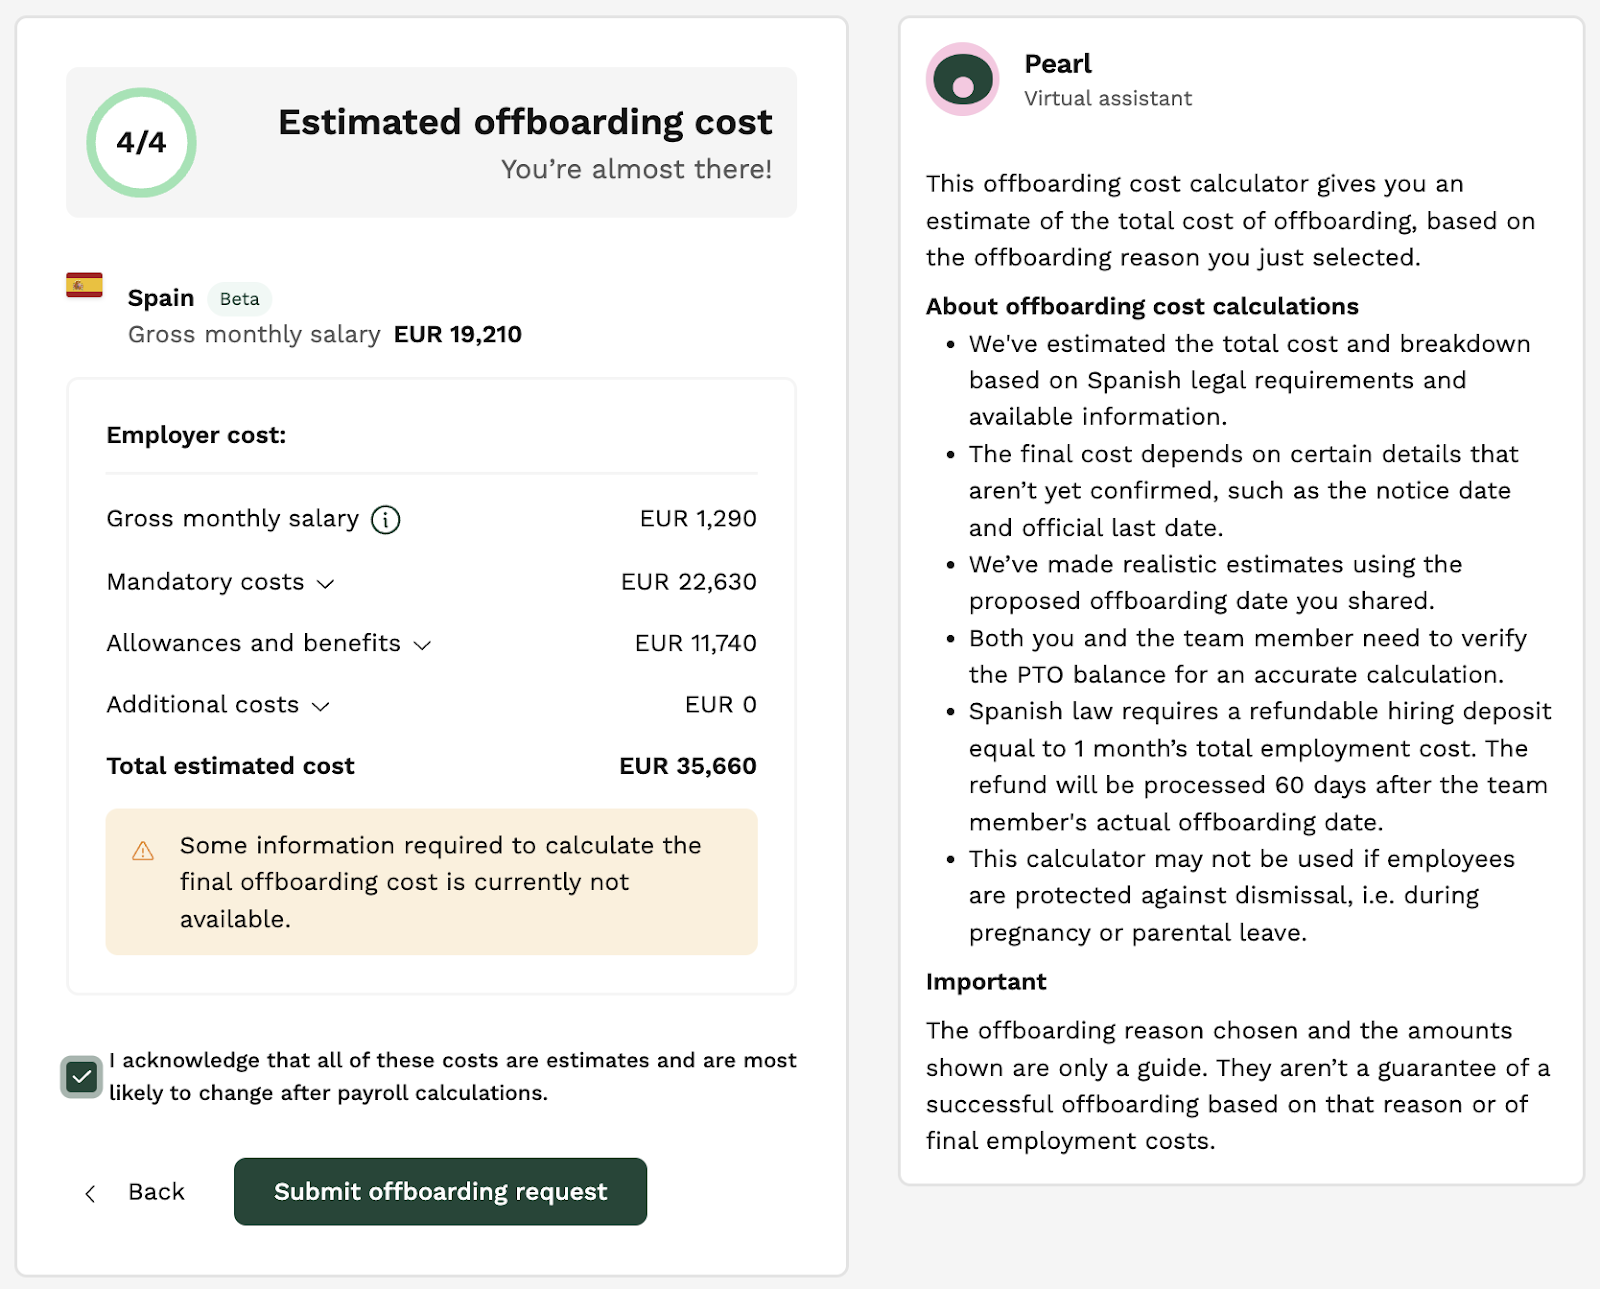Click the Employer cost section title

point(196,435)
